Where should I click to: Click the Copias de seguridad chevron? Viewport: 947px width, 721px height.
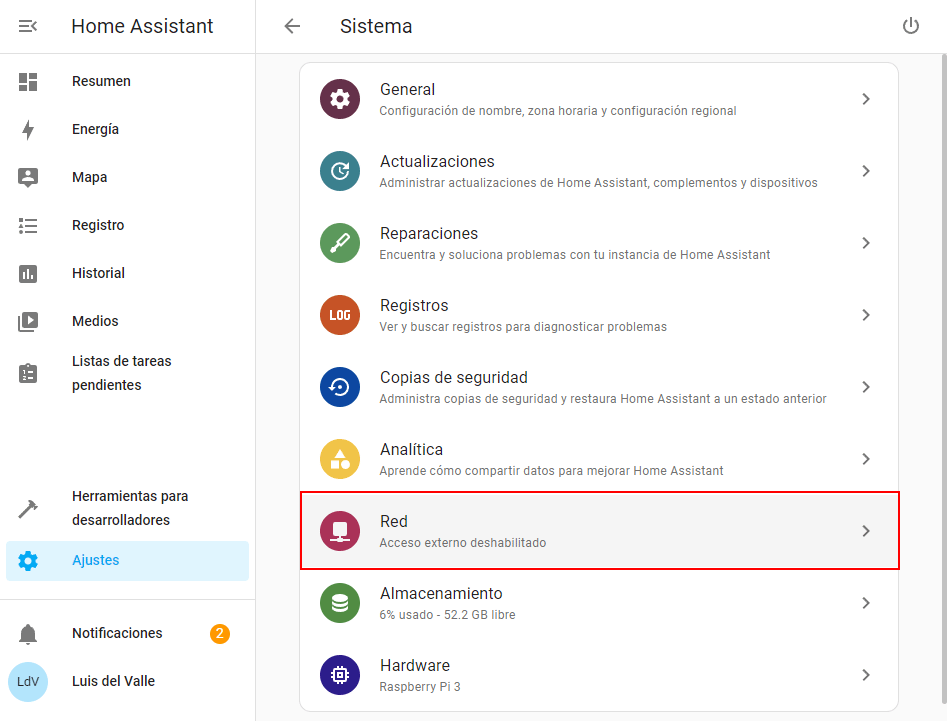pyautogui.click(x=866, y=386)
